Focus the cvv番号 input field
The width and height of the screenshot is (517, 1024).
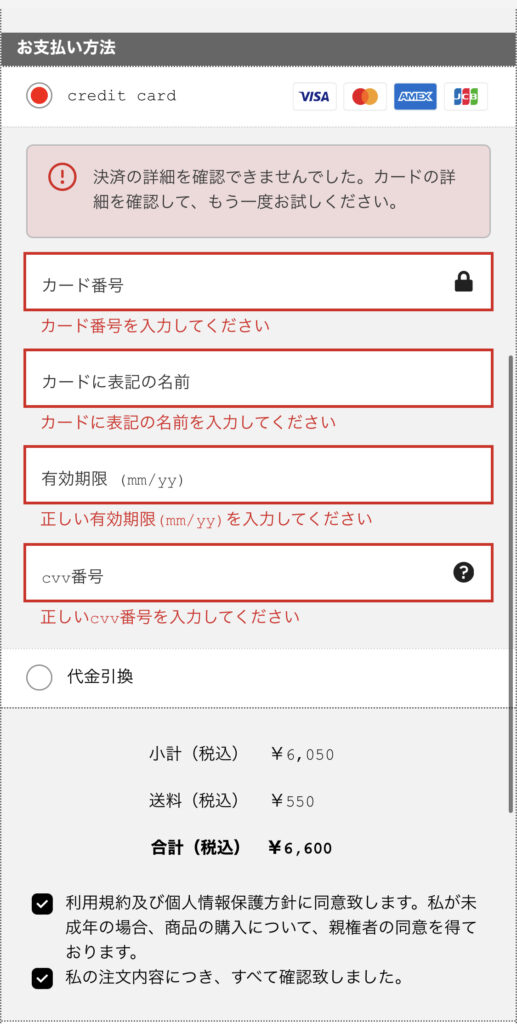(258, 572)
